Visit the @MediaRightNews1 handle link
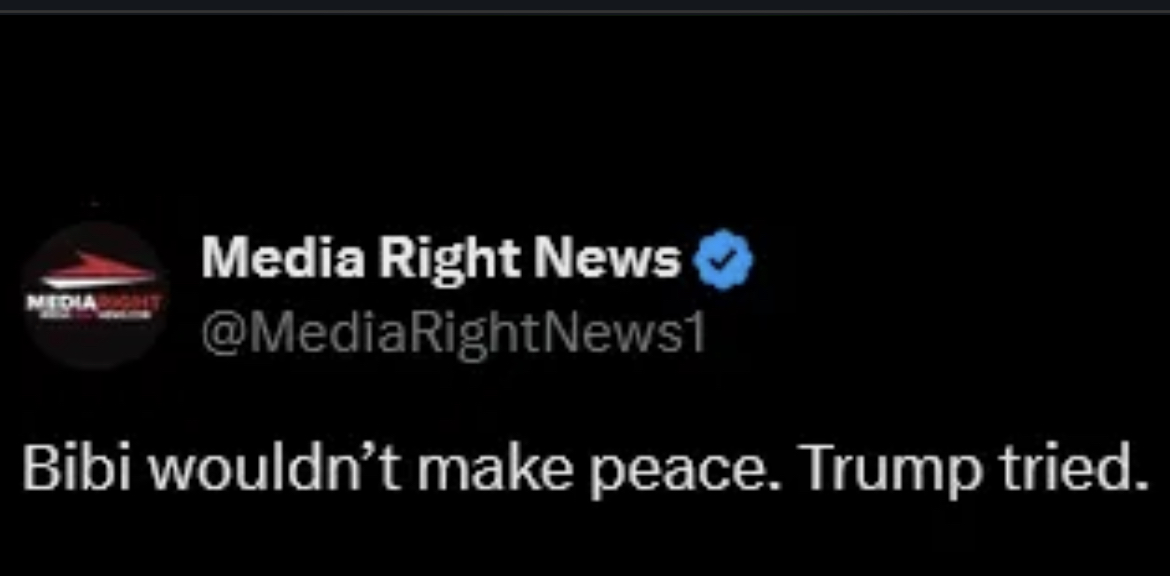This screenshot has height=576, width=1170. 453,334
